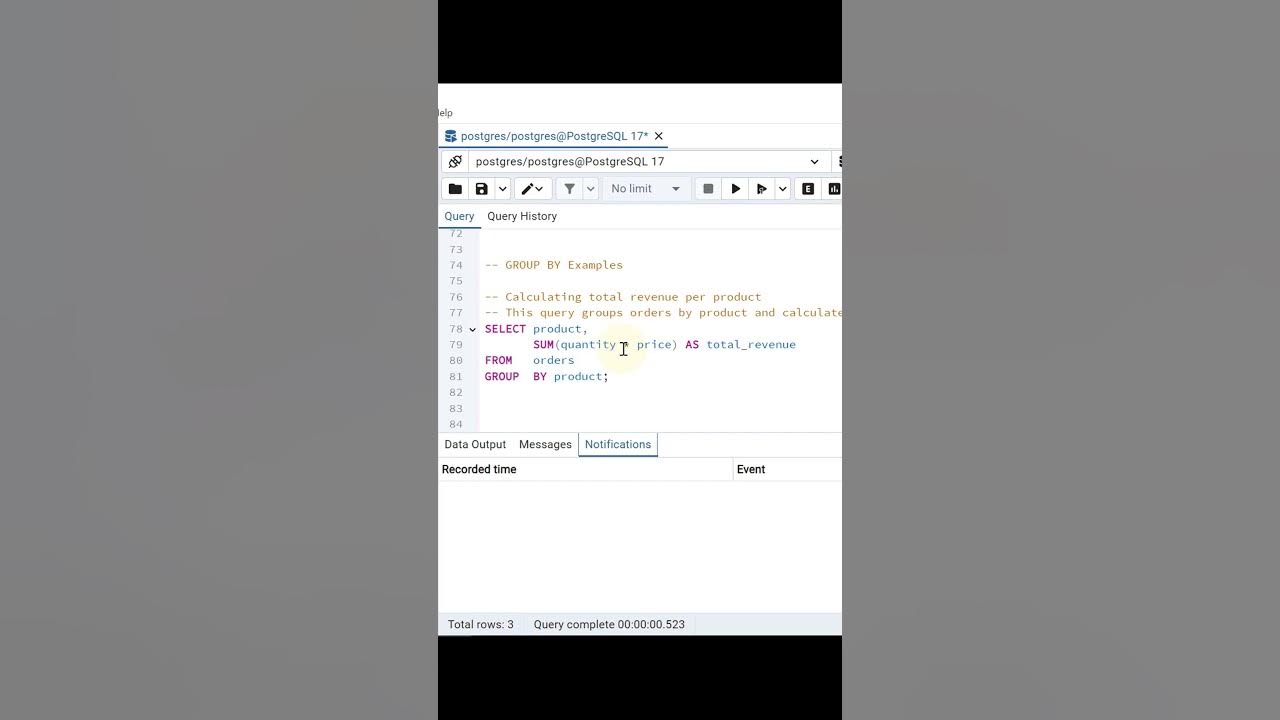Close the postgres query tool tab
Image resolution: width=1280 pixels, height=720 pixels.
(x=658, y=136)
